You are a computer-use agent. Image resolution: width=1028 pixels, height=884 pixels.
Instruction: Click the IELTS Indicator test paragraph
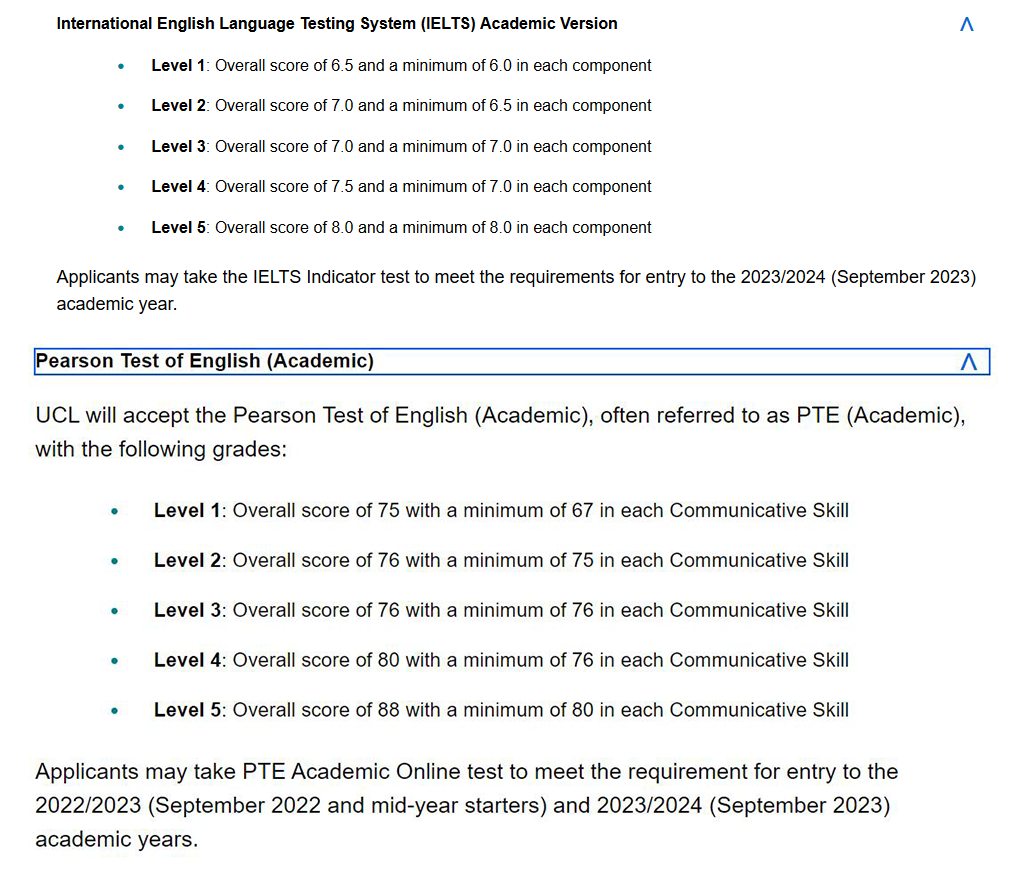(516, 291)
